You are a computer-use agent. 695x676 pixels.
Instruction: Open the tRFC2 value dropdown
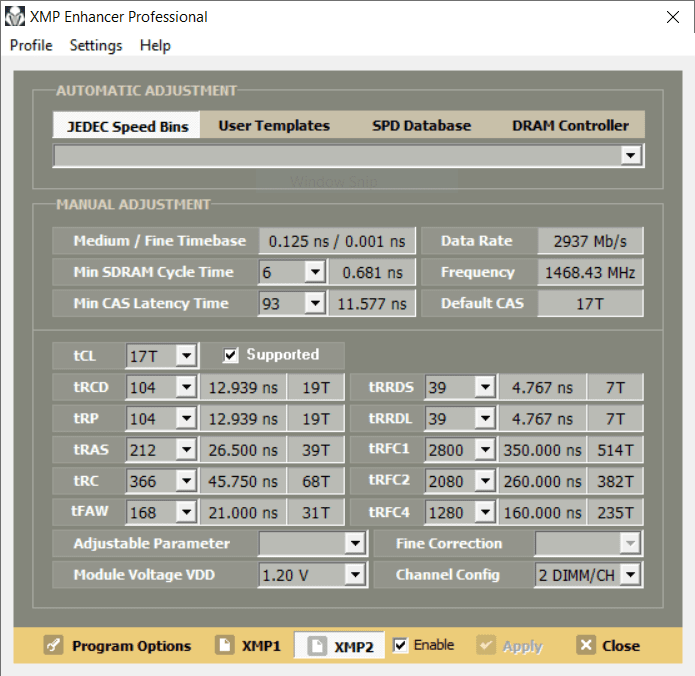click(x=485, y=481)
